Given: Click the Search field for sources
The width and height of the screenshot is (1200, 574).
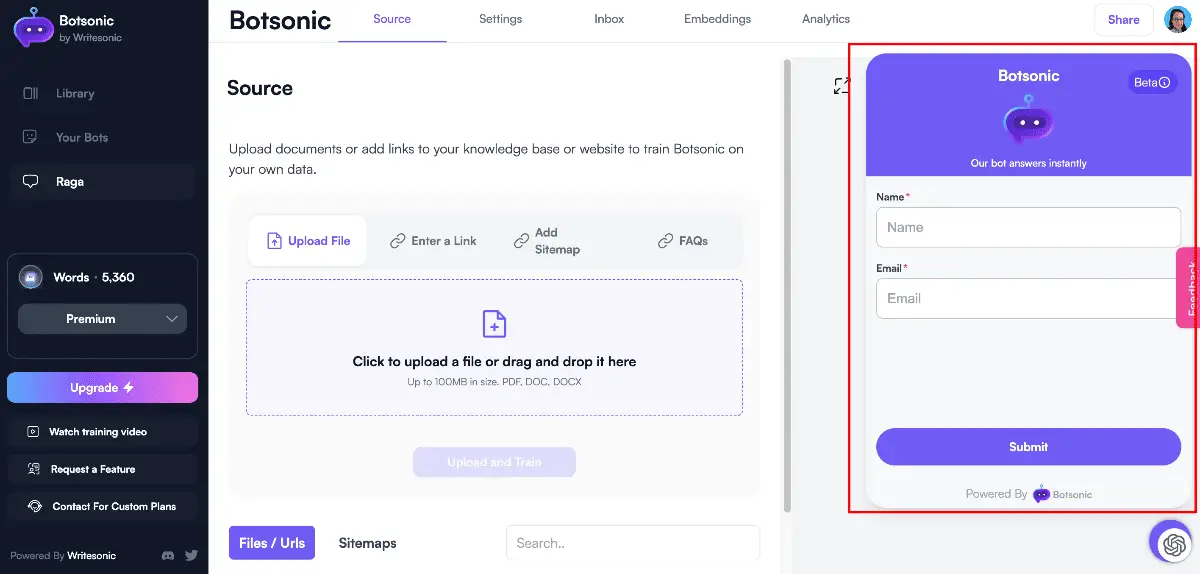Looking at the screenshot, I should pos(633,543).
